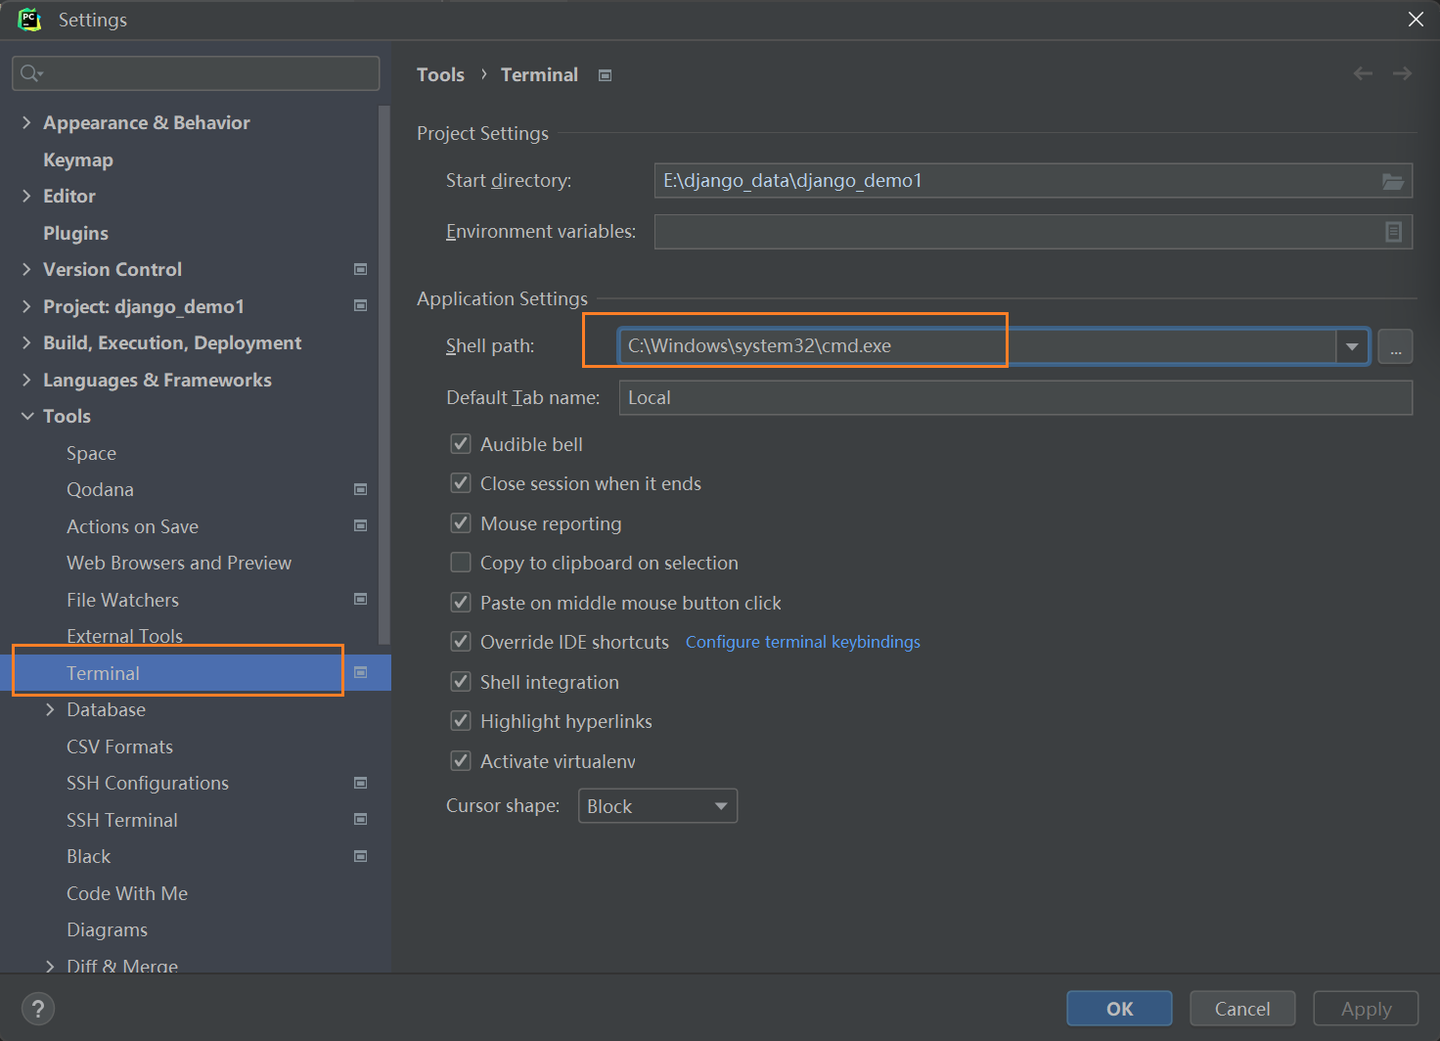Click project icon beside Black

[361, 856]
